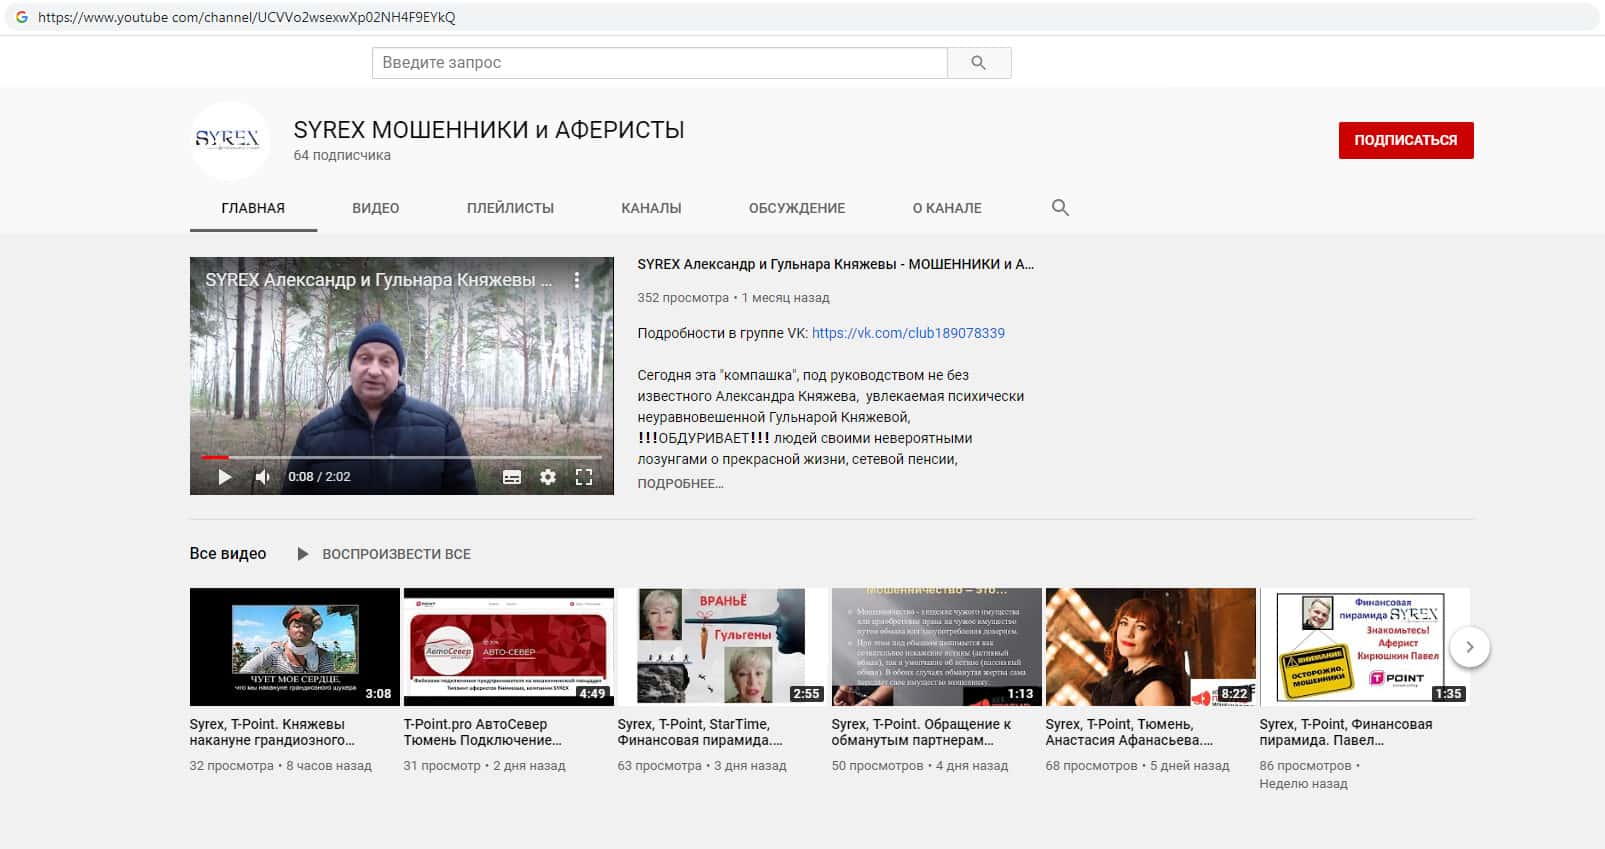
Task: Click the search magnifier button
Action: [978, 63]
